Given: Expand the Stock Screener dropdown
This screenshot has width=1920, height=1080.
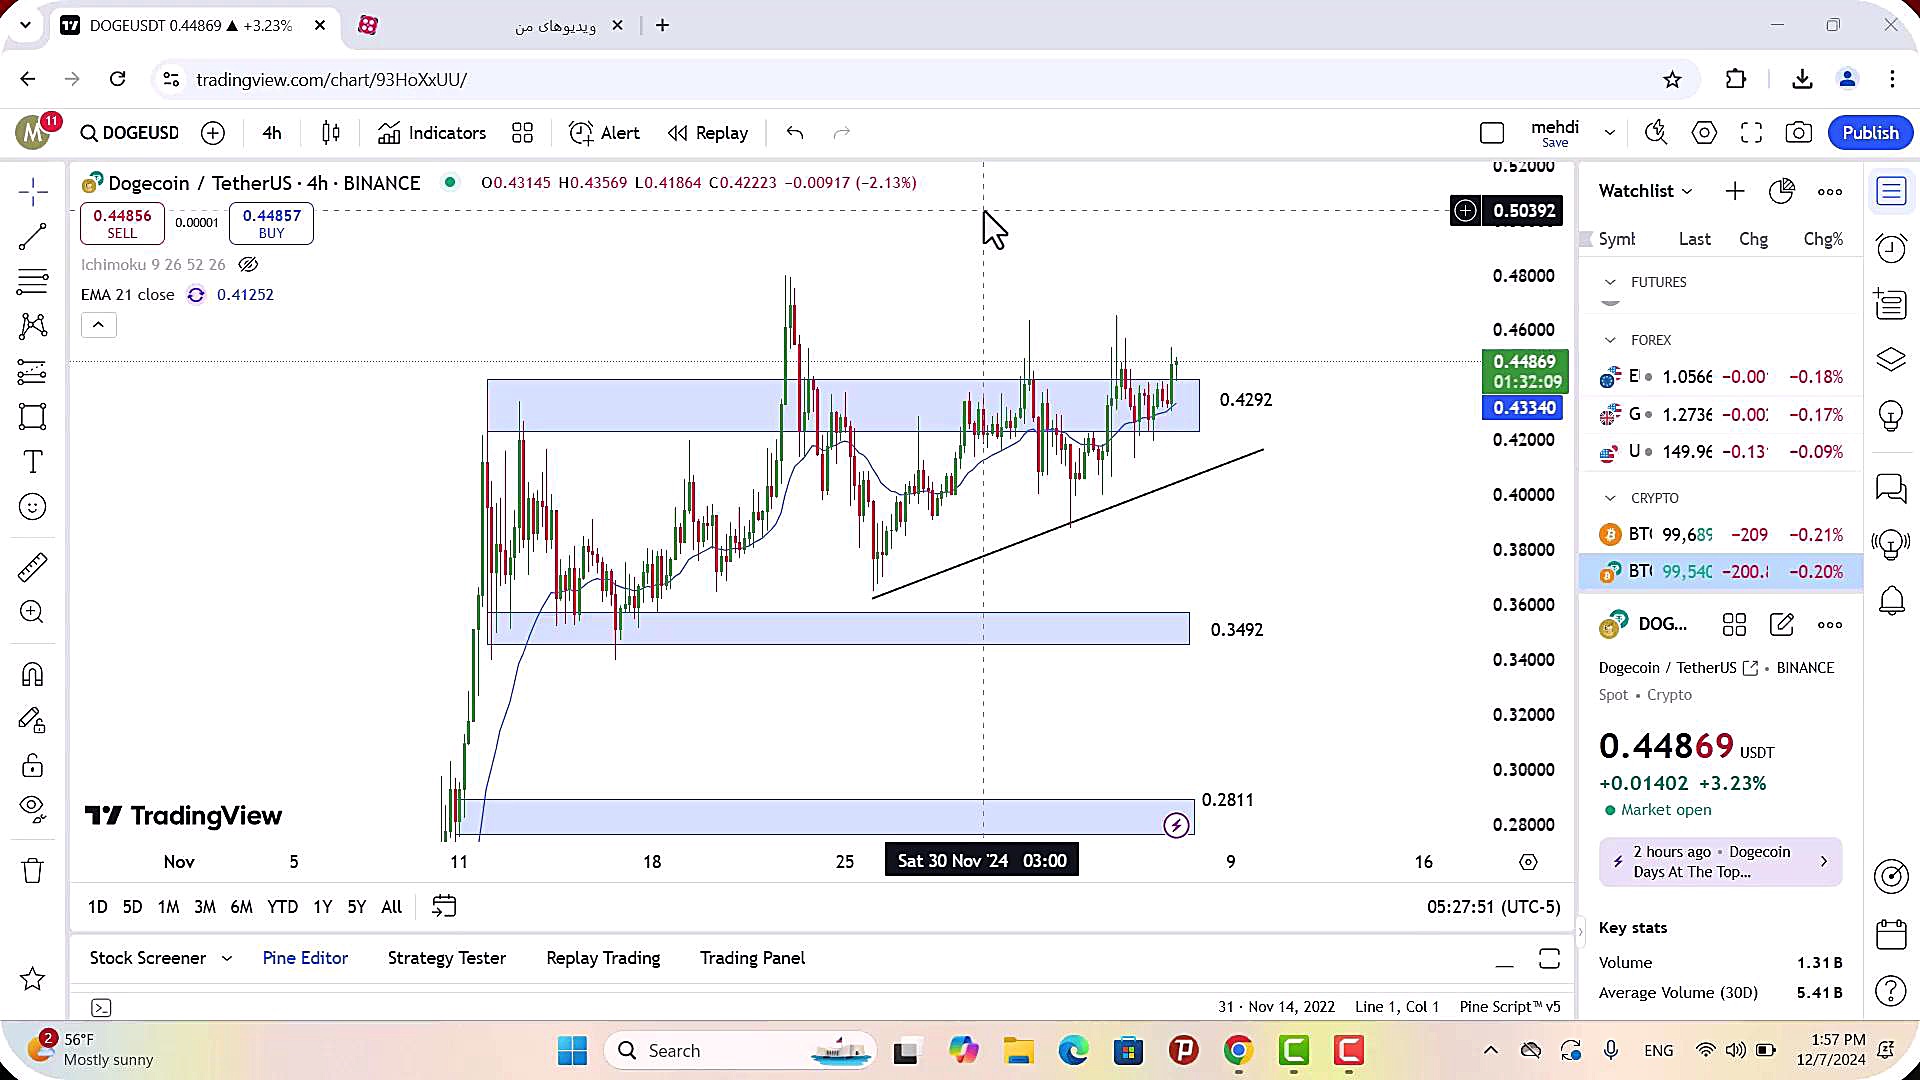Looking at the screenshot, I should (227, 958).
